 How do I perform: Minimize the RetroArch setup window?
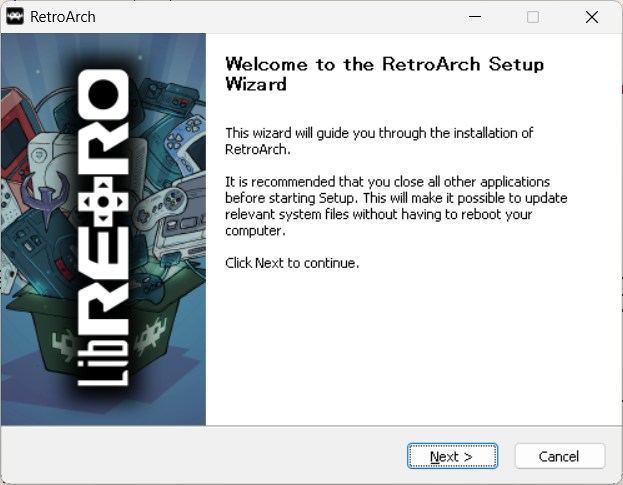(475, 17)
